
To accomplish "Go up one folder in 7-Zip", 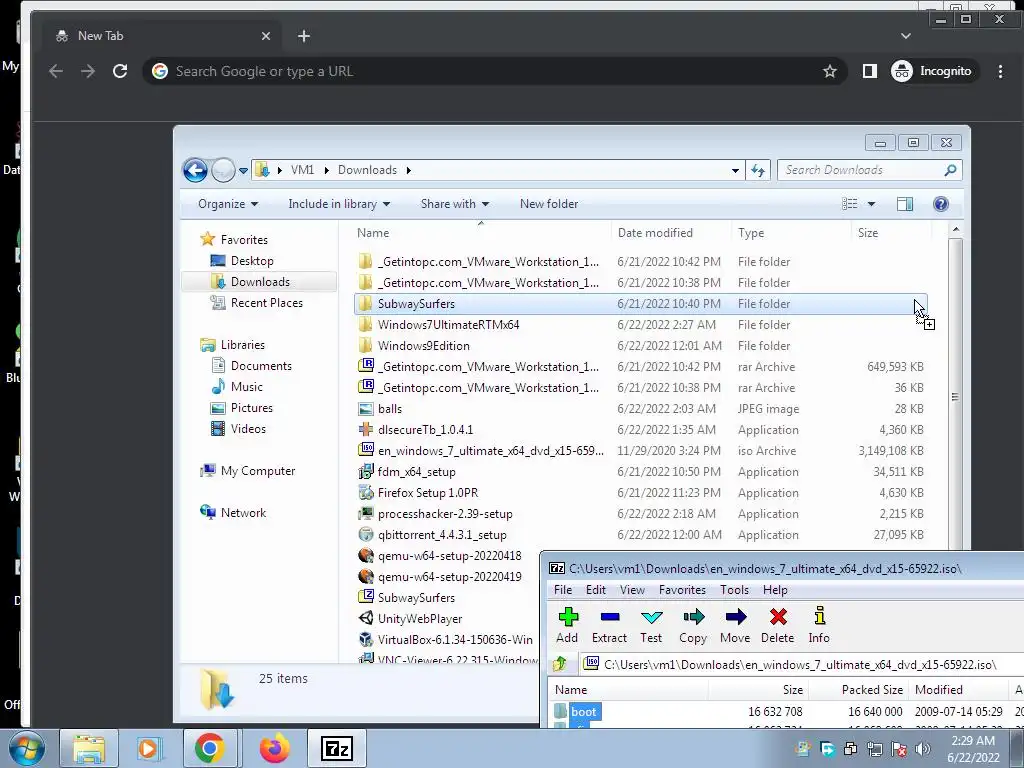I will pos(560,665).
